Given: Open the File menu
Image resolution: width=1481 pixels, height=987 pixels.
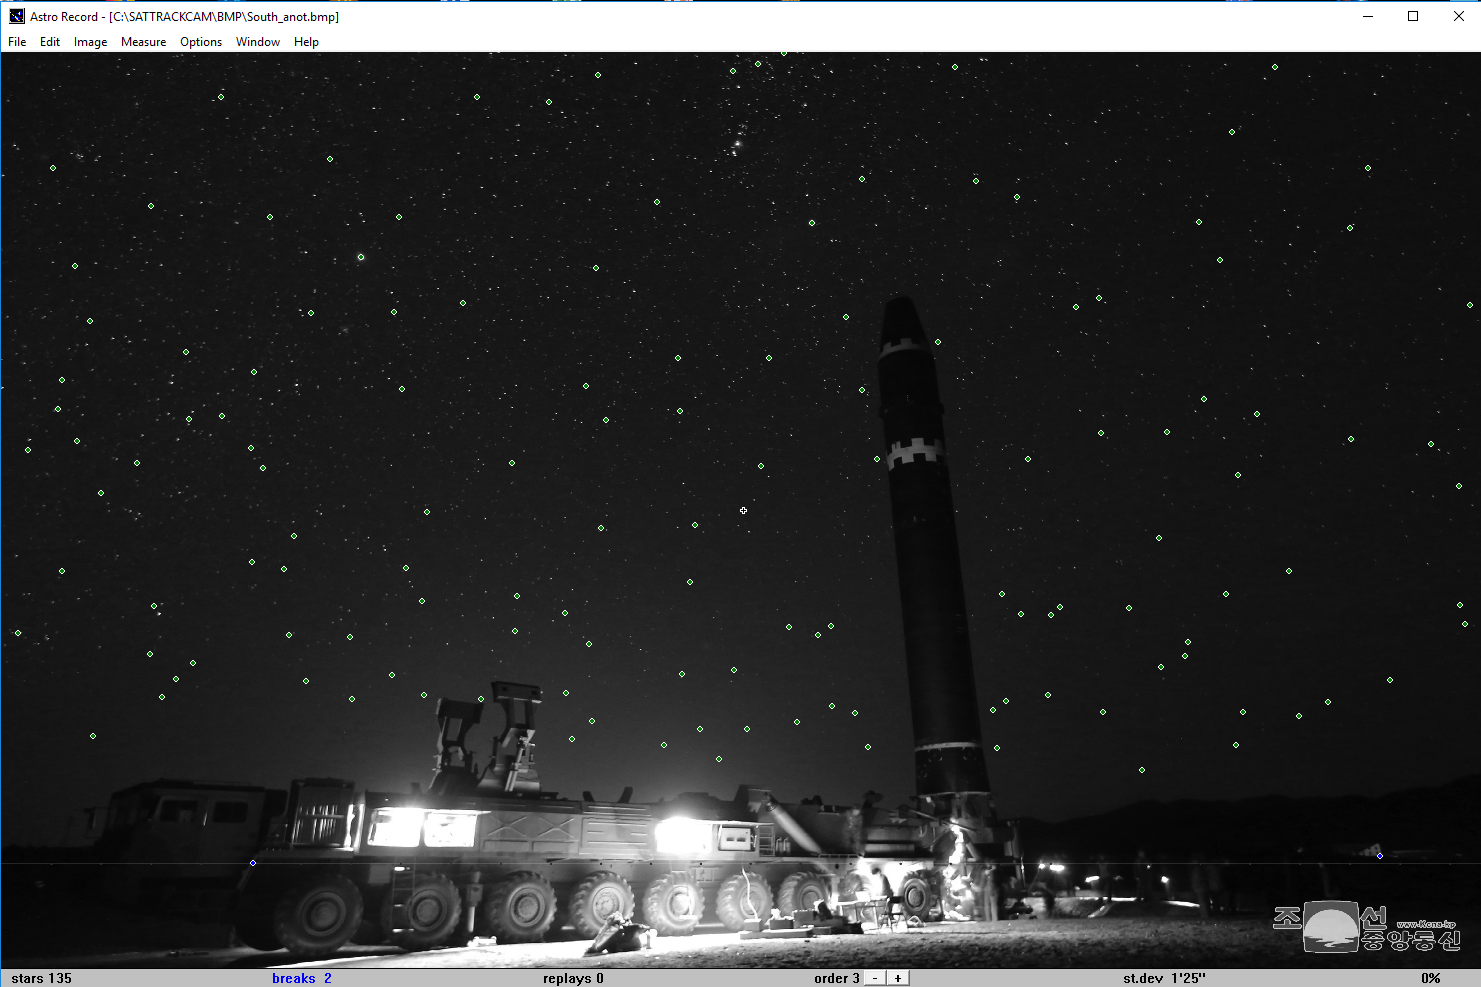Looking at the screenshot, I should pyautogui.click(x=17, y=42).
